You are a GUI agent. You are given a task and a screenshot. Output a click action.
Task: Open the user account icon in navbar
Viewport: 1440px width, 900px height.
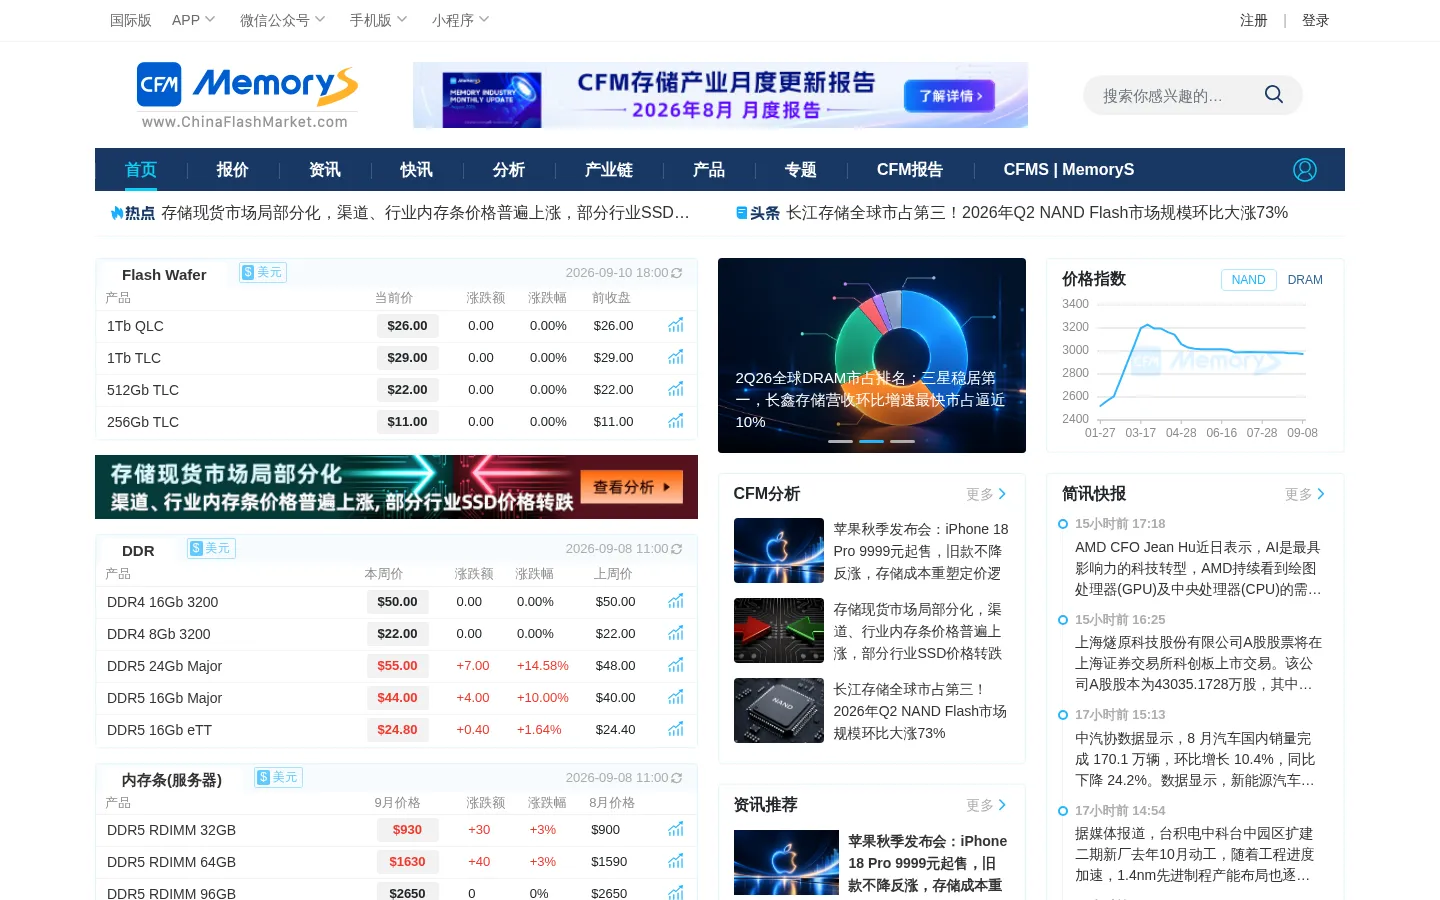pos(1305,170)
